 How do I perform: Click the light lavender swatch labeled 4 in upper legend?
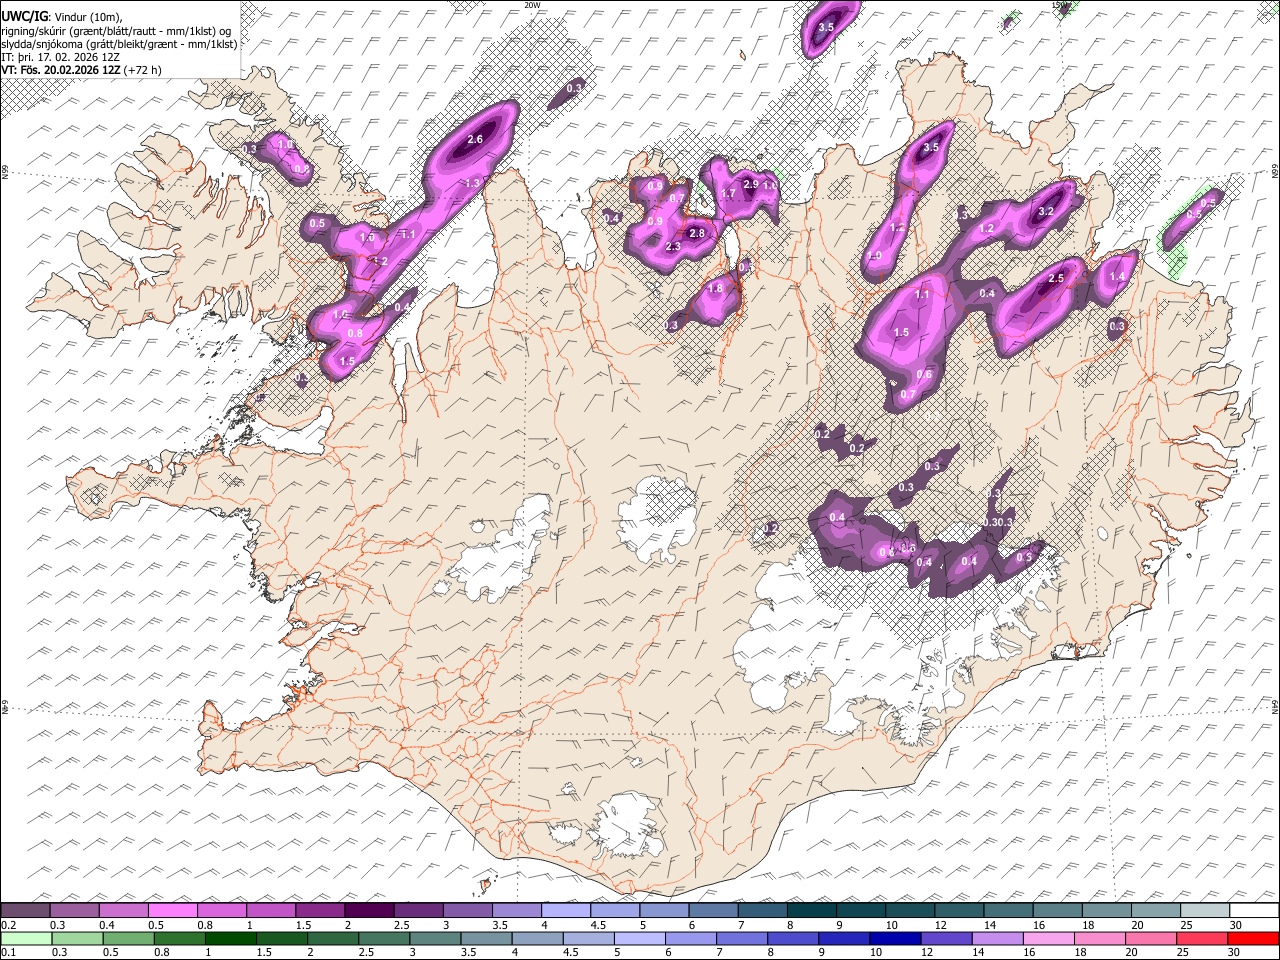565,911
